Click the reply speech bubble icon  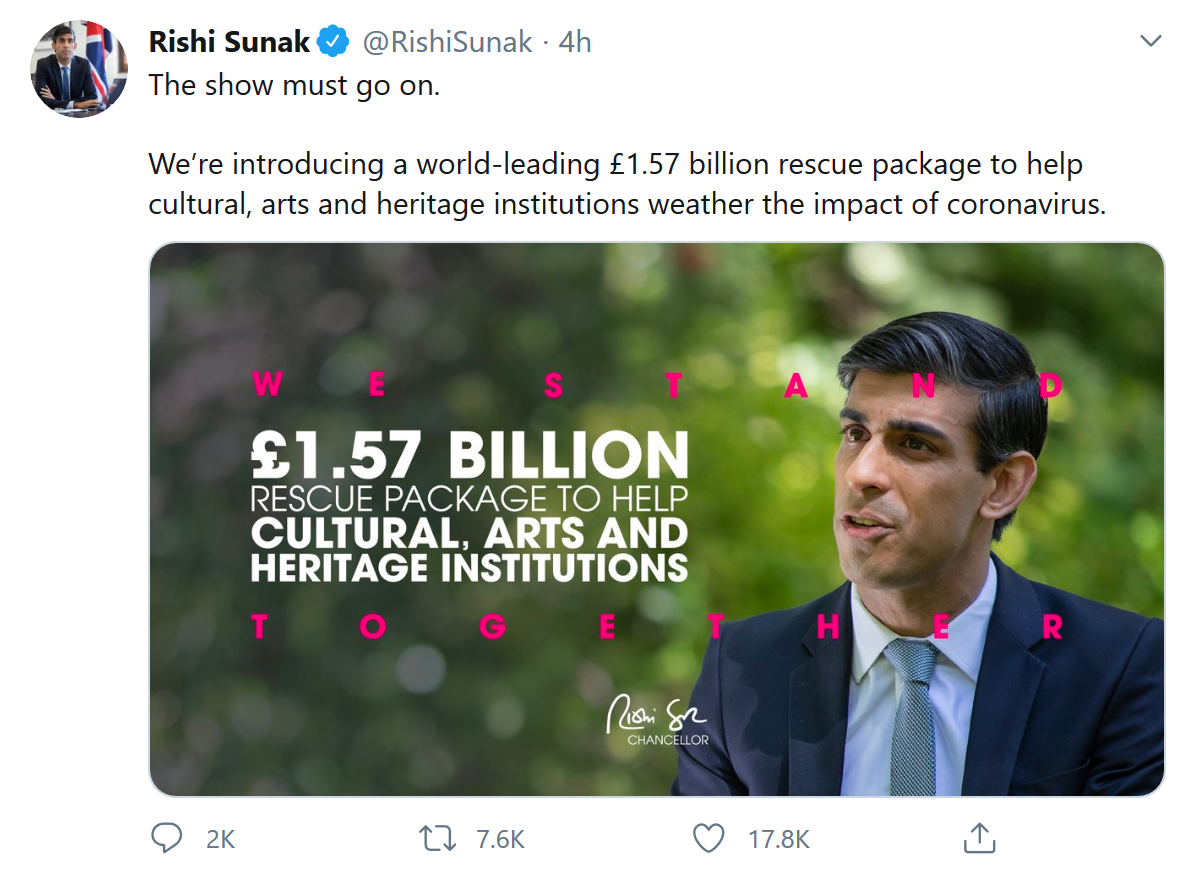coord(167,838)
